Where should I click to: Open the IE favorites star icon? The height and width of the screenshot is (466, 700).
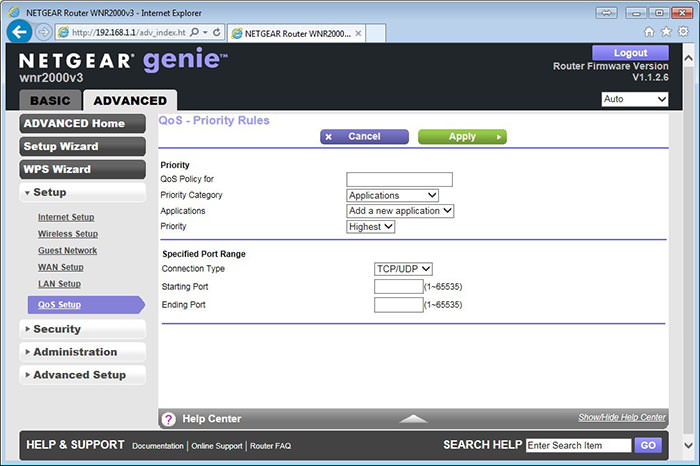click(666, 32)
